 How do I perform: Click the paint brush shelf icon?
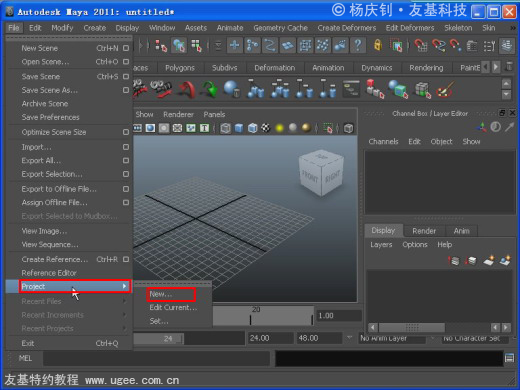tap(445, 89)
